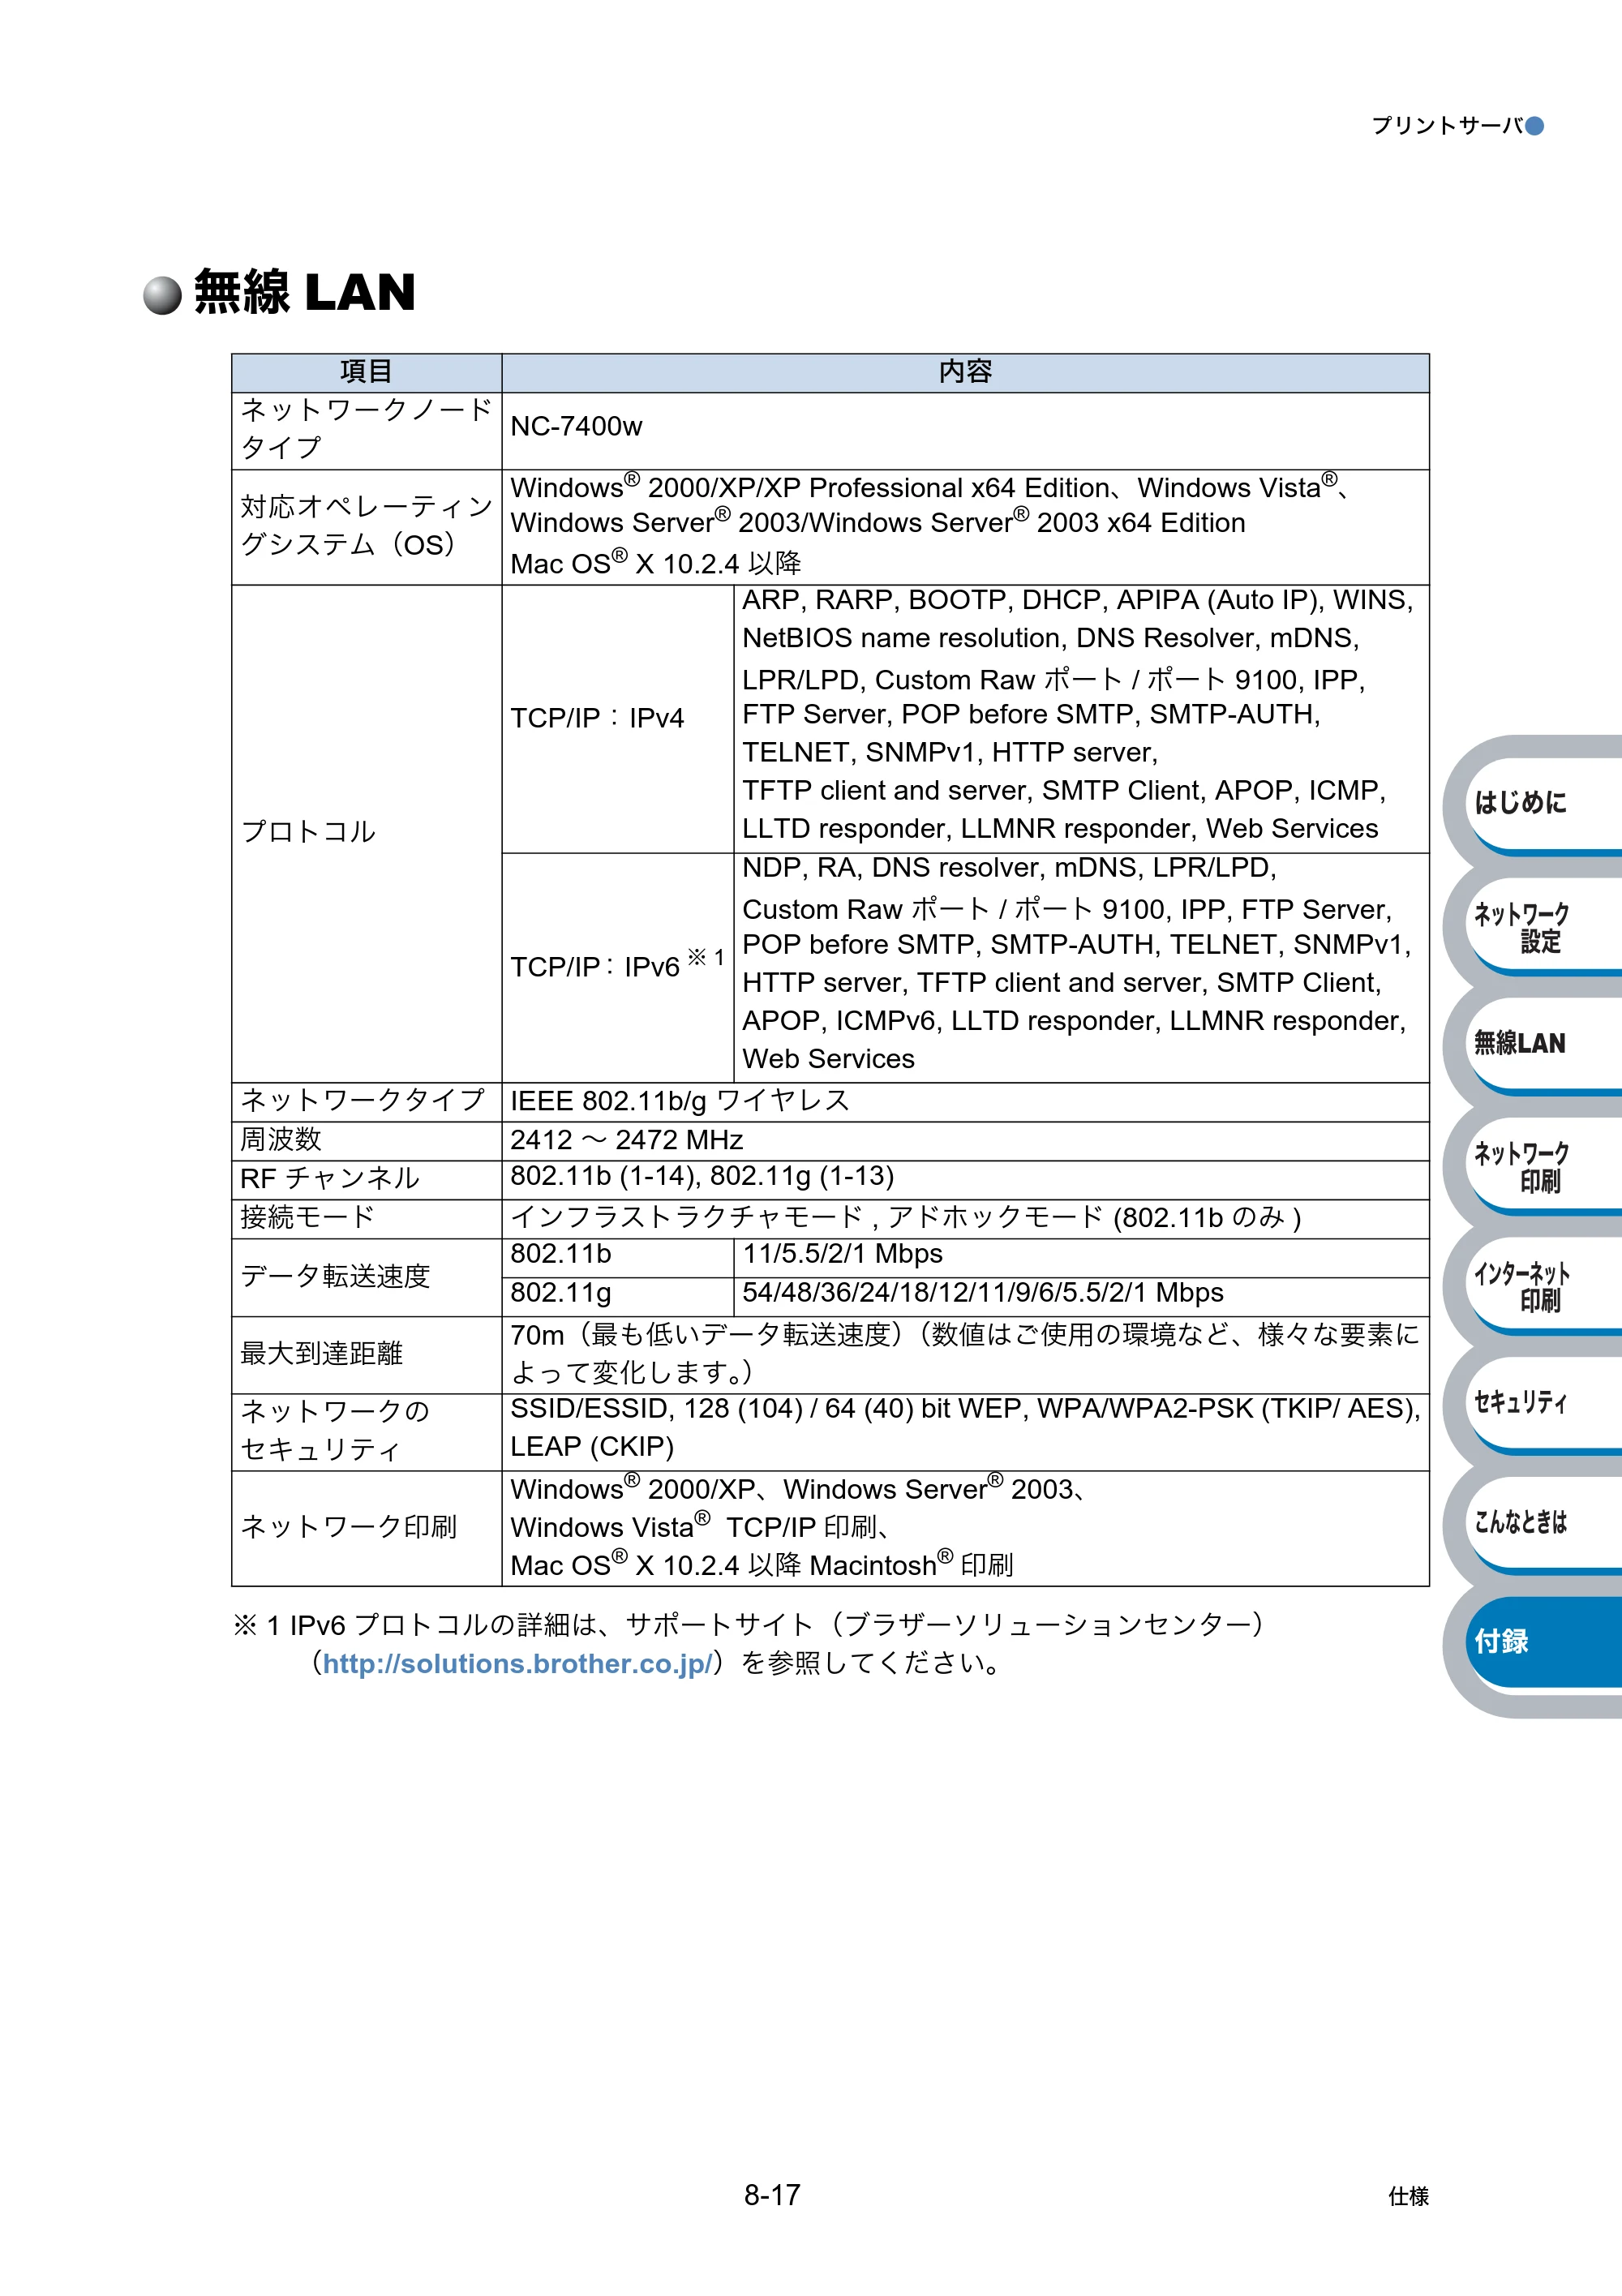Click the データ転送速度 row label
1622x2296 pixels.
tap(335, 1277)
